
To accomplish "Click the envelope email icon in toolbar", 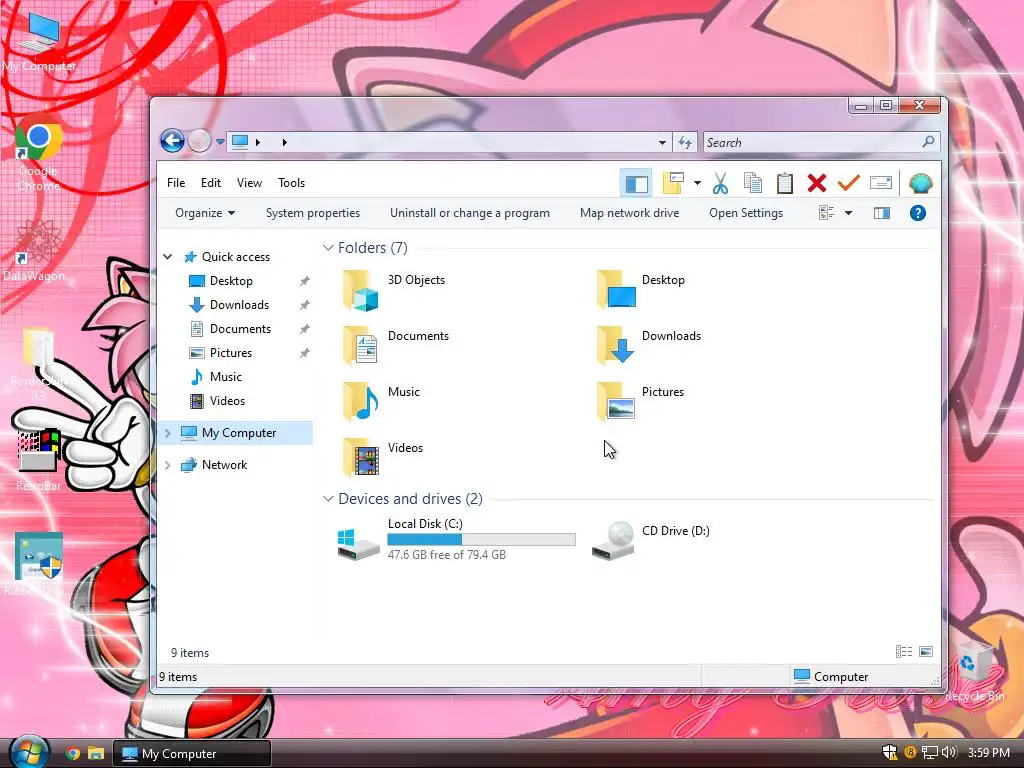I will point(880,183).
